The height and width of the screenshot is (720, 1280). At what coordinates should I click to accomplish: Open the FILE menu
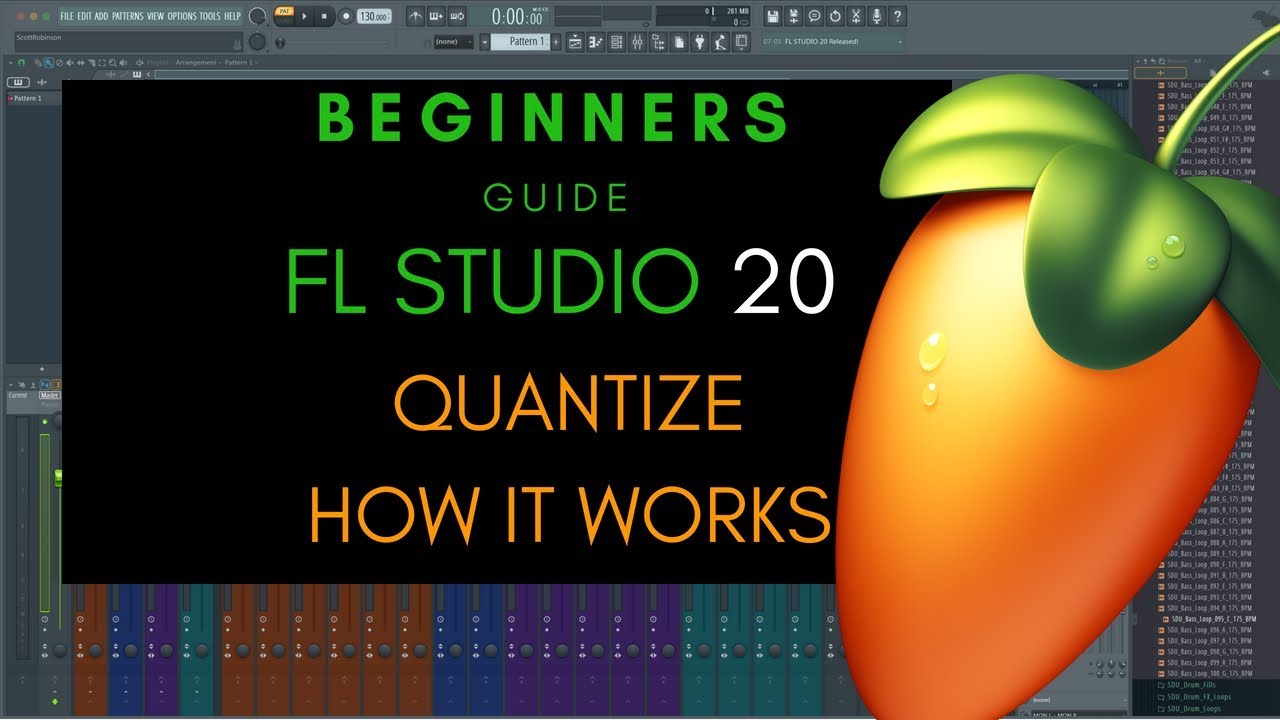pyautogui.click(x=67, y=16)
